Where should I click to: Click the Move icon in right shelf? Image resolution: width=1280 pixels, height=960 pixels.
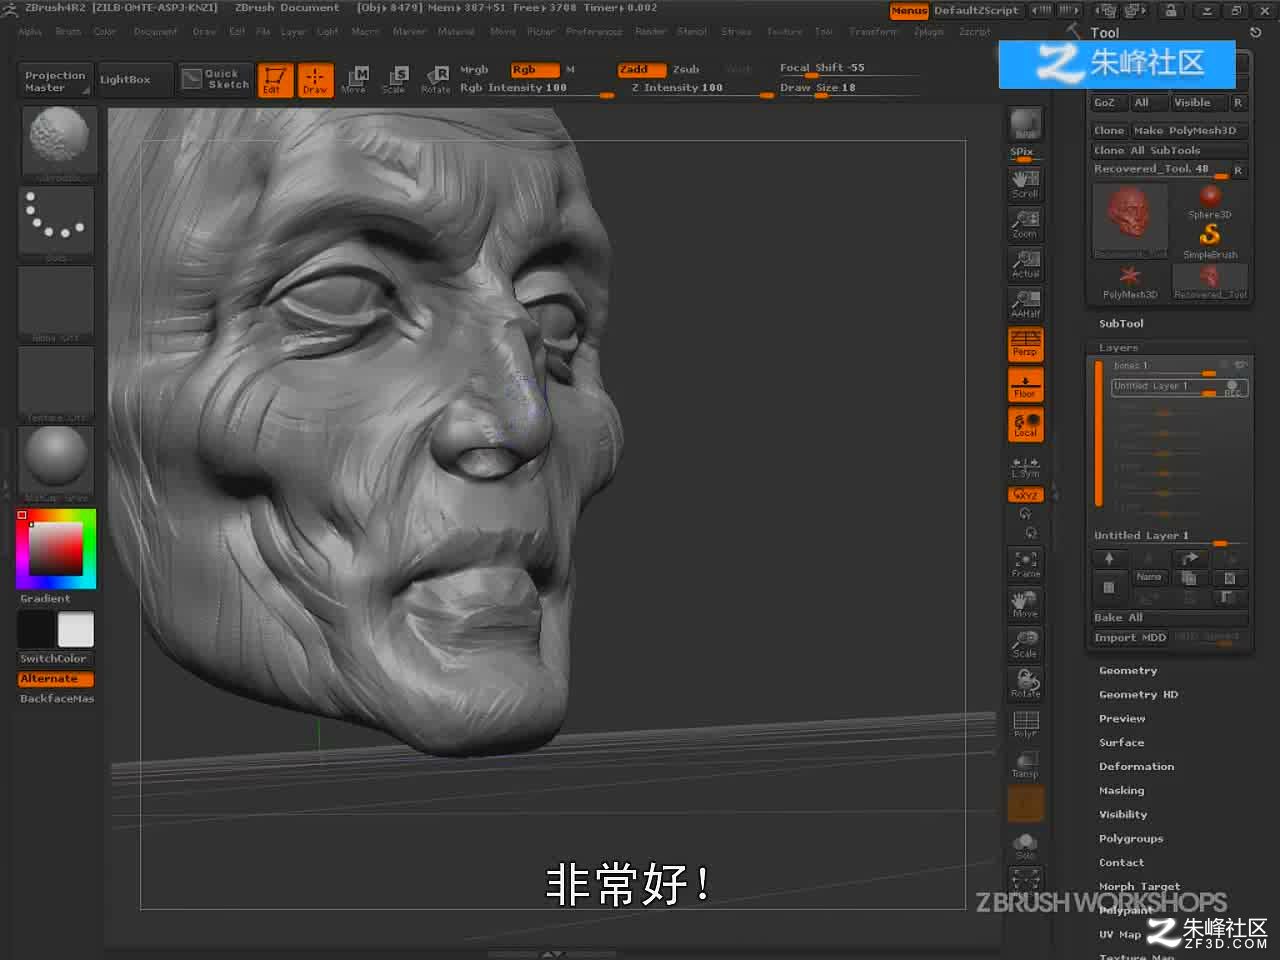(1025, 604)
